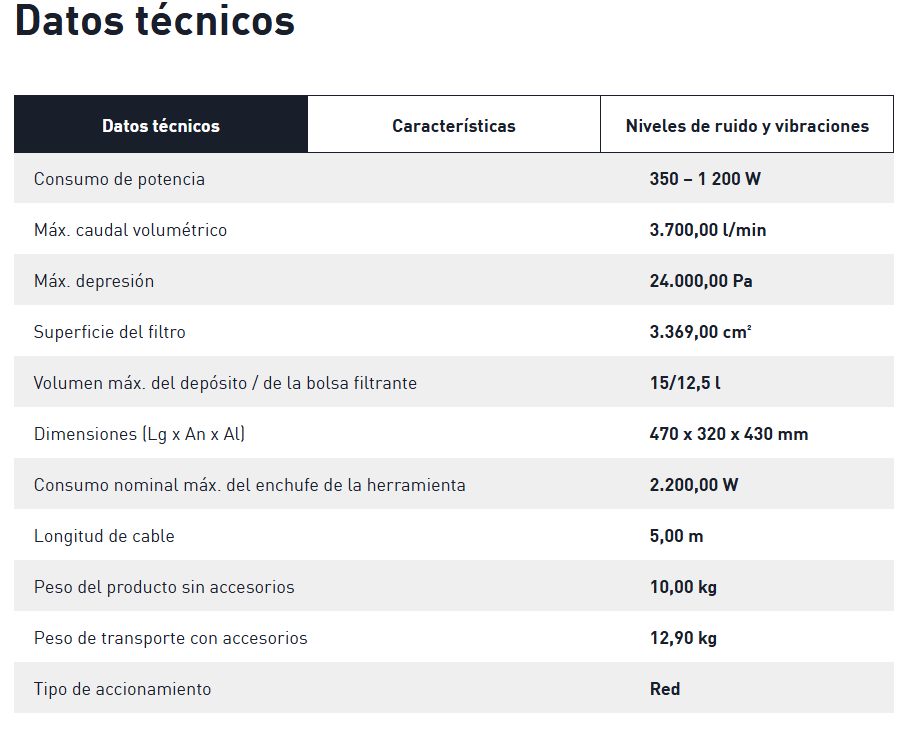This screenshot has height=739, width=914.
Task: Open the Niveles de ruido y vibraciones tab
Action: coord(747,126)
